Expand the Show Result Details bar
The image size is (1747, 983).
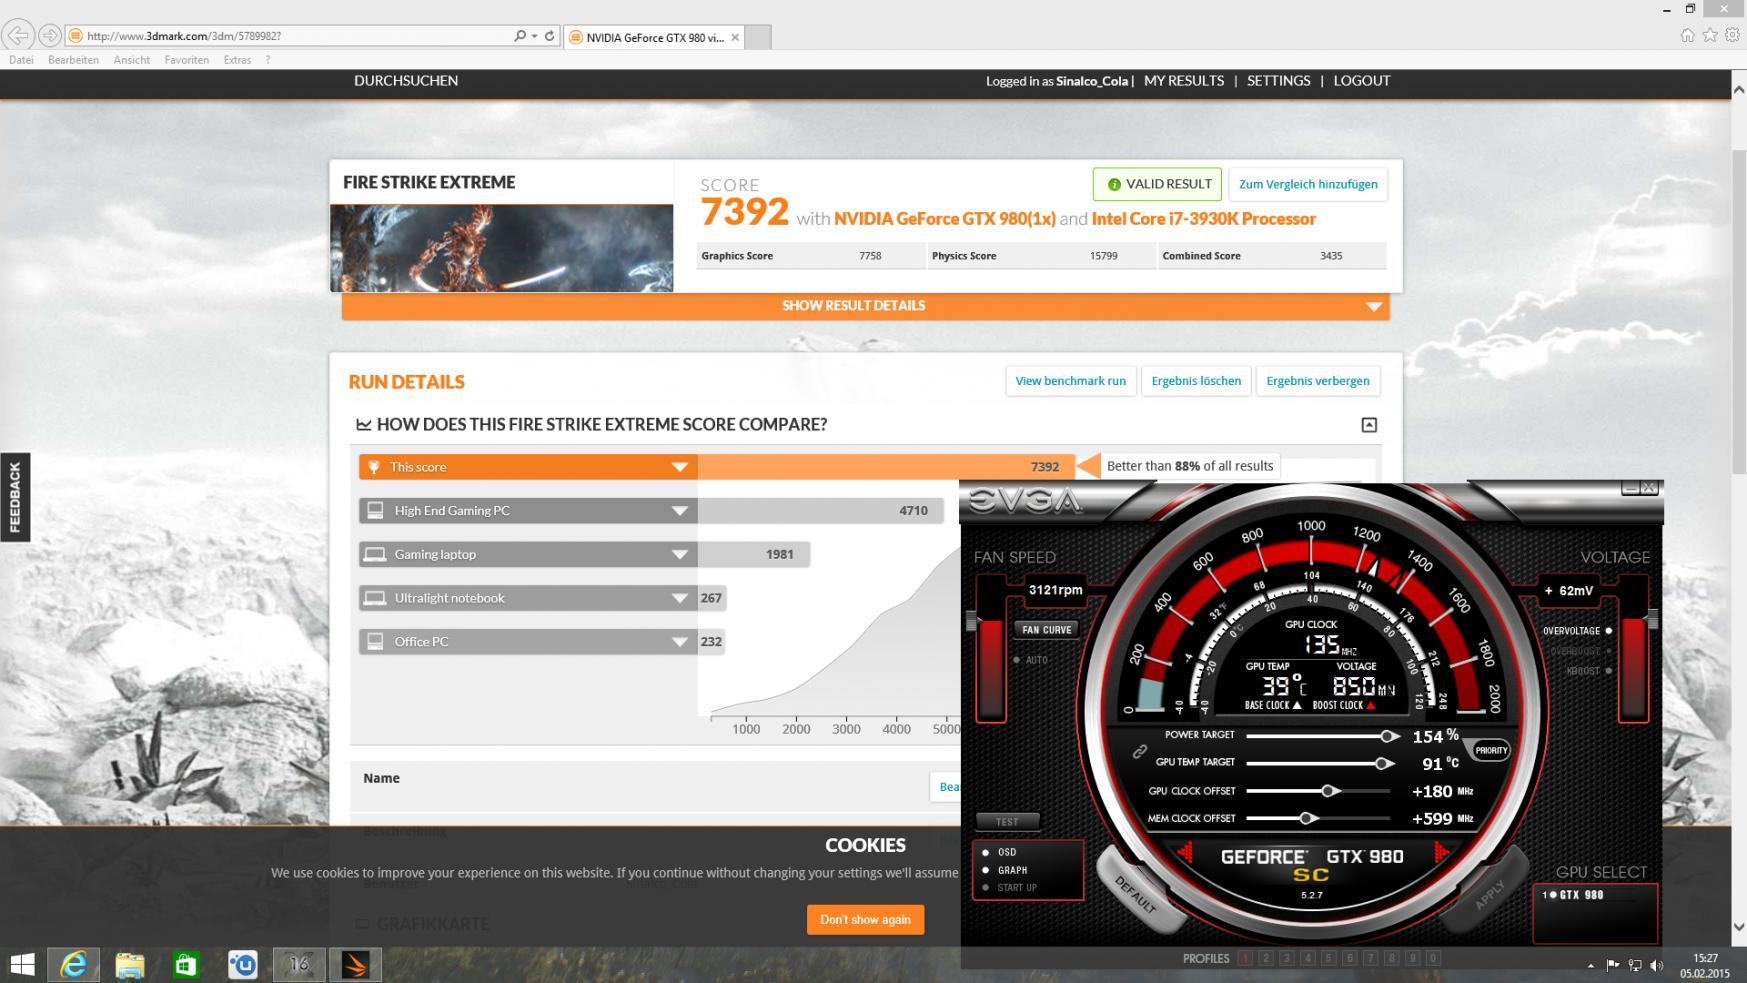click(x=865, y=306)
